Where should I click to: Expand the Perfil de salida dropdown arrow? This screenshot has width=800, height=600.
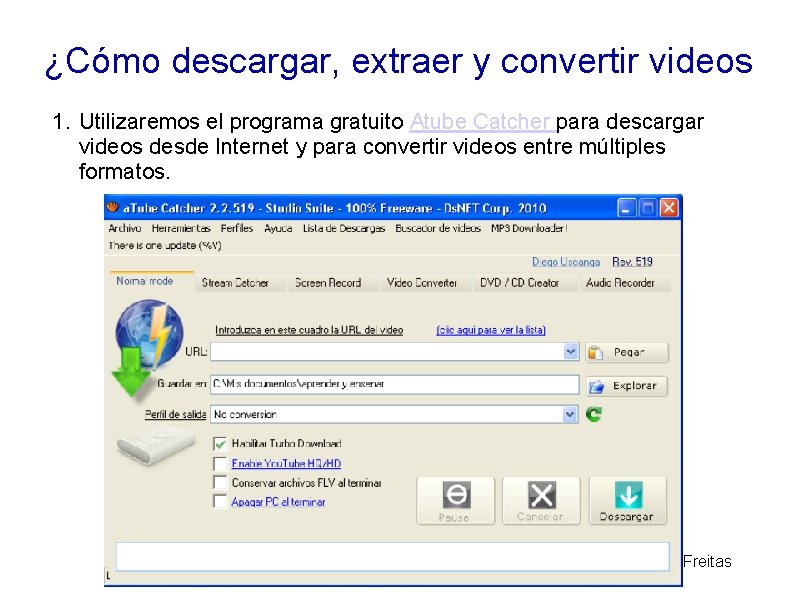pos(570,414)
